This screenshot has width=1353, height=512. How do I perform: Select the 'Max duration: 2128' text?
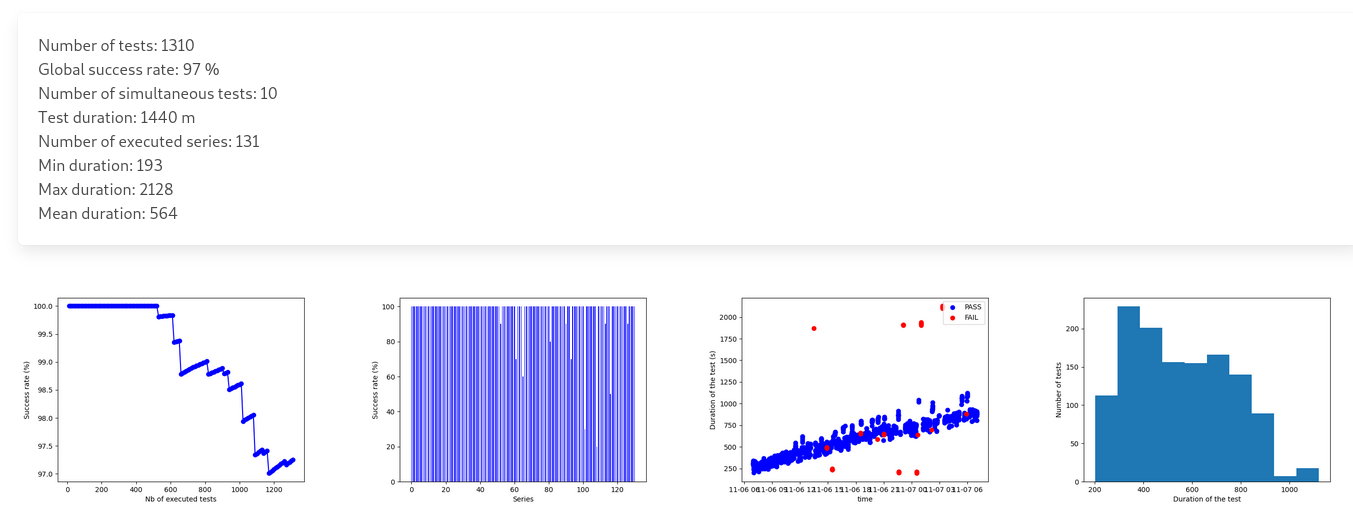107,189
